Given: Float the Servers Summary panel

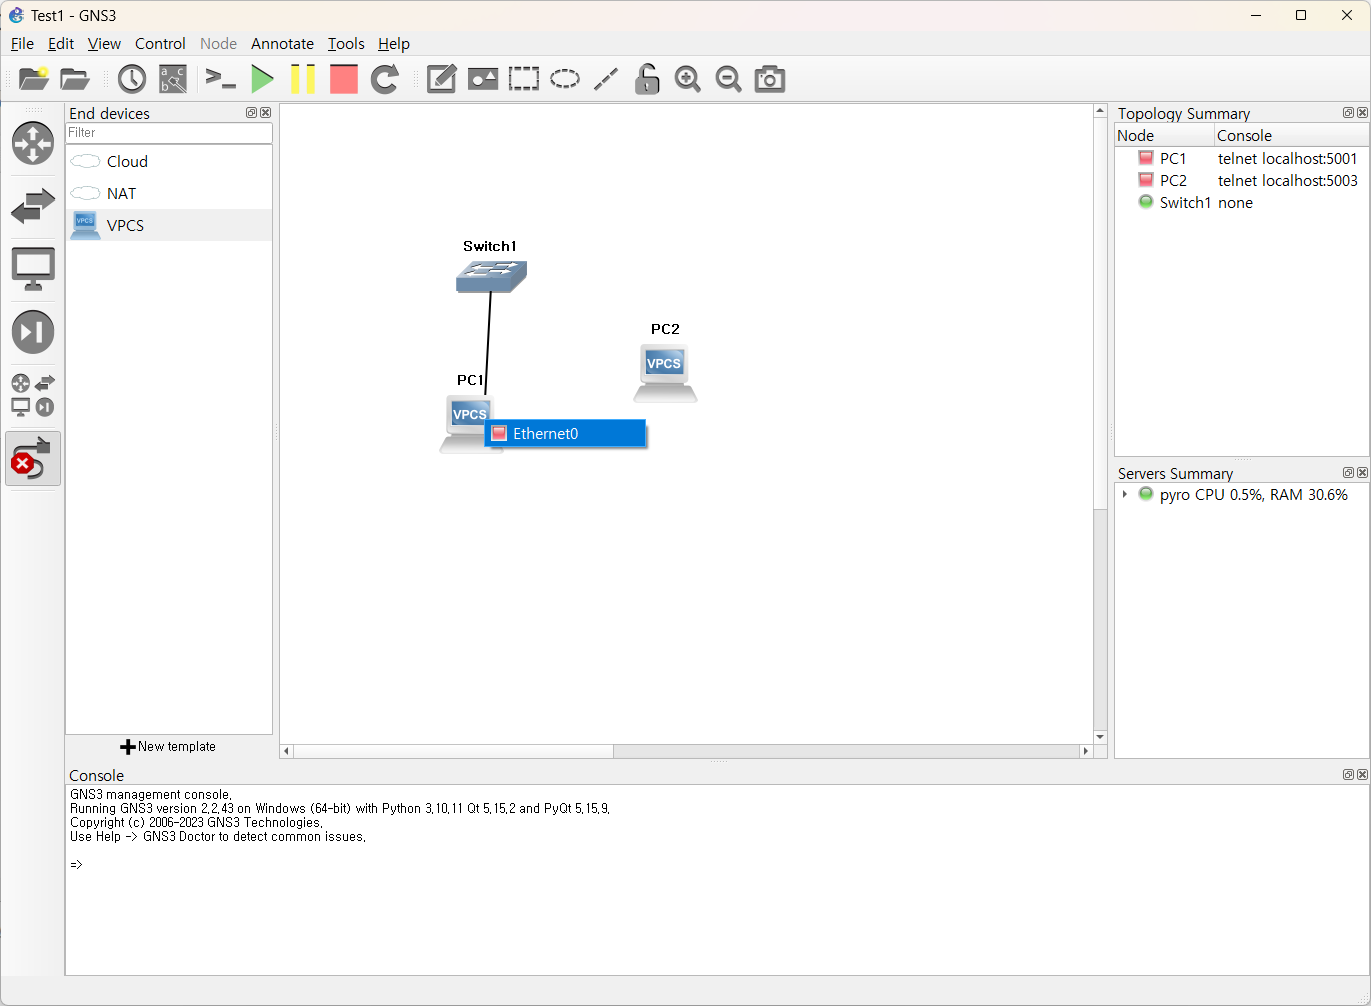Looking at the screenshot, I should (1348, 473).
